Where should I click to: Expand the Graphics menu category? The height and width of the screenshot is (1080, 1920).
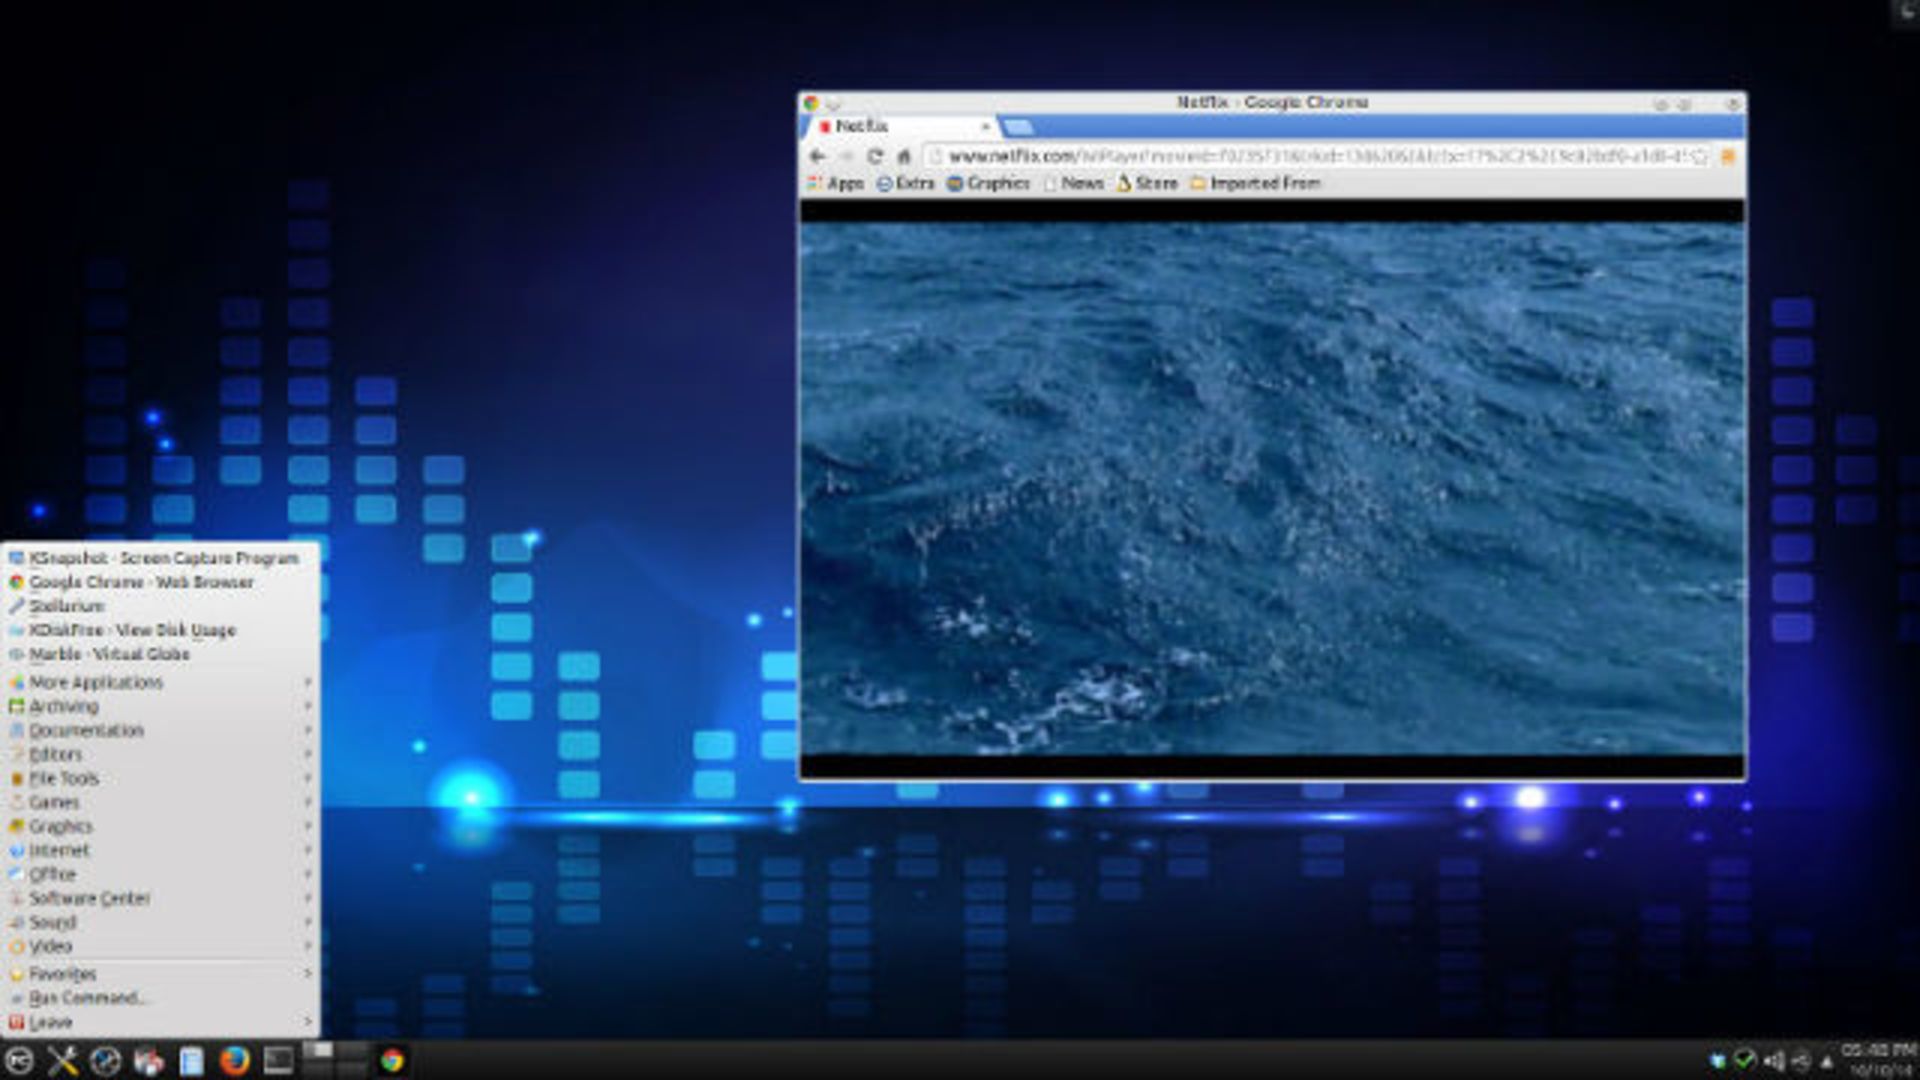pos(60,826)
